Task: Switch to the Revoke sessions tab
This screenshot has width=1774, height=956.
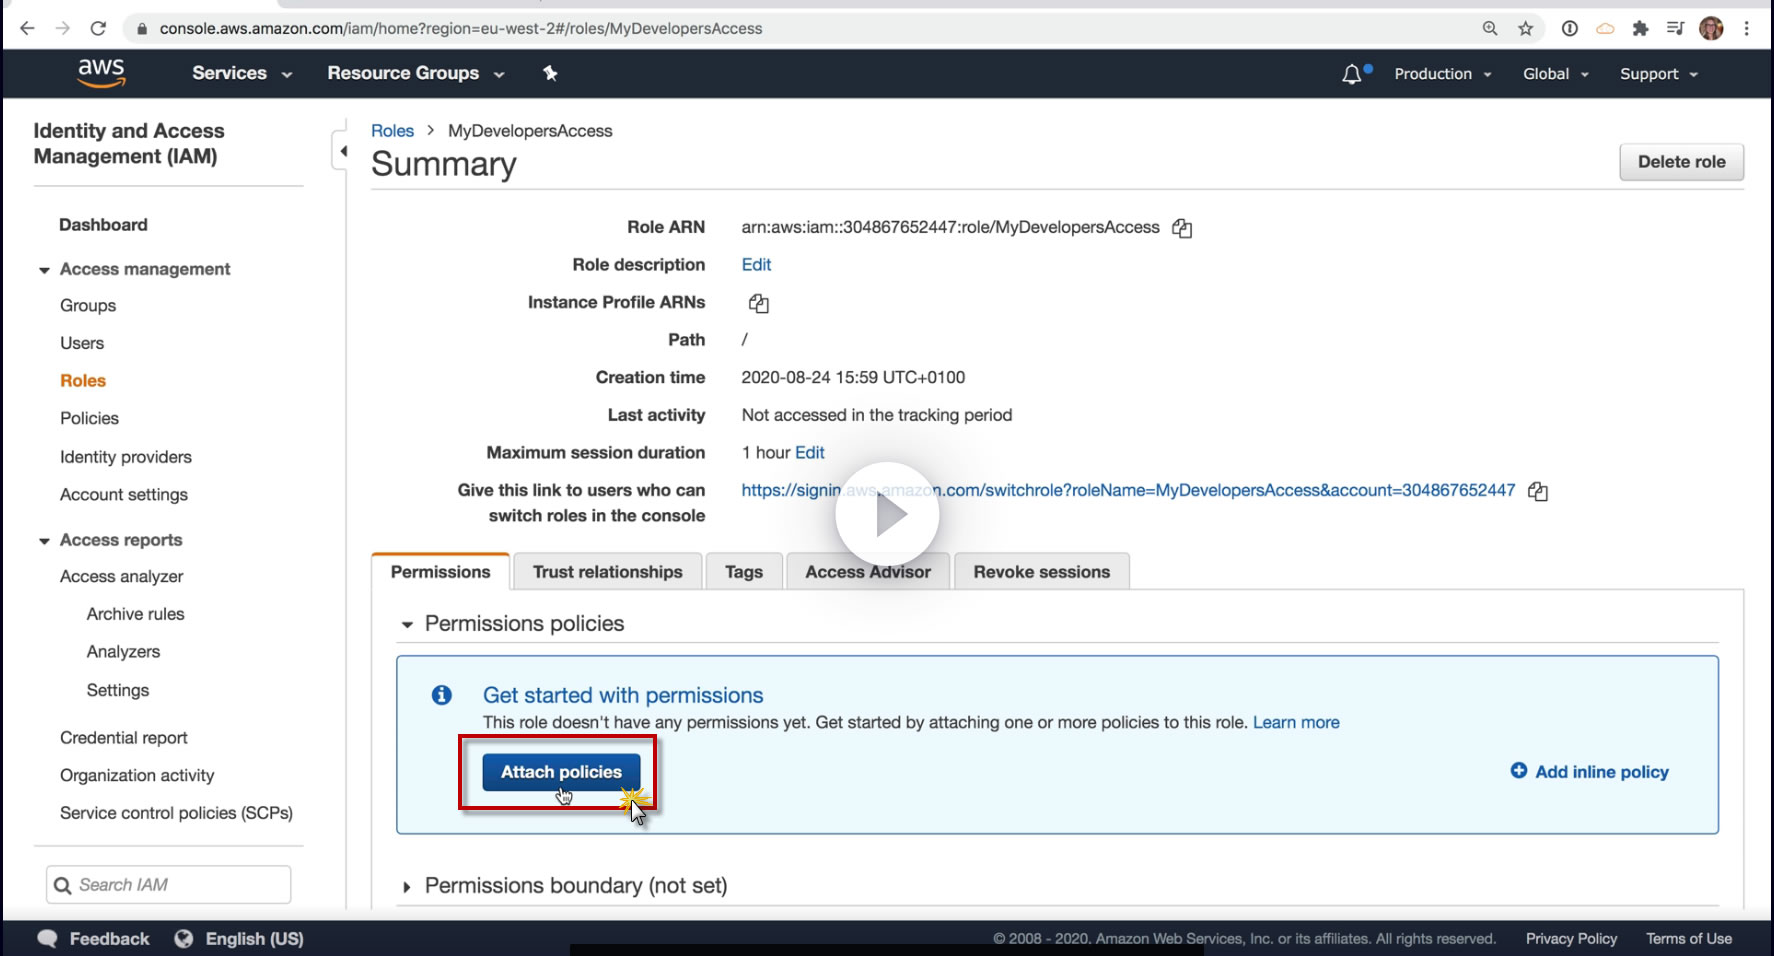Action: click(1042, 571)
